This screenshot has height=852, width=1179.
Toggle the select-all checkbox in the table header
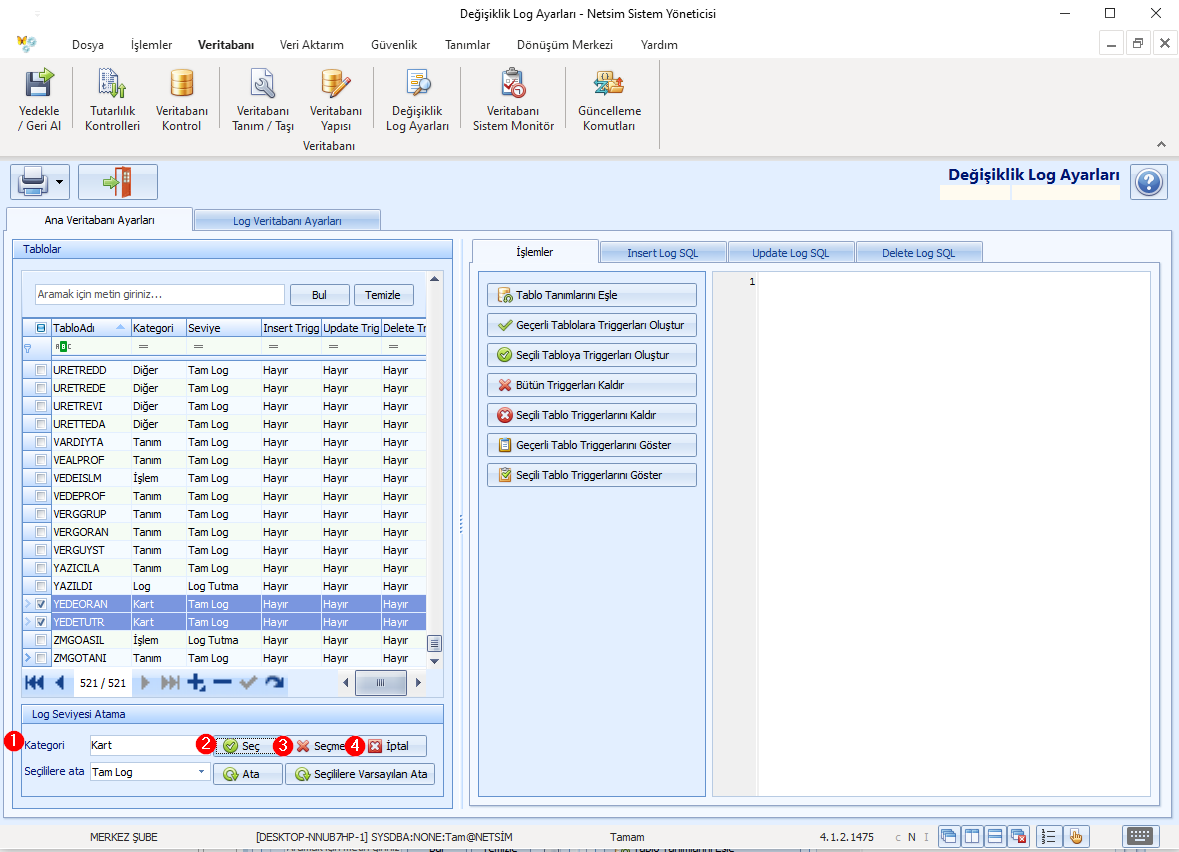41,328
